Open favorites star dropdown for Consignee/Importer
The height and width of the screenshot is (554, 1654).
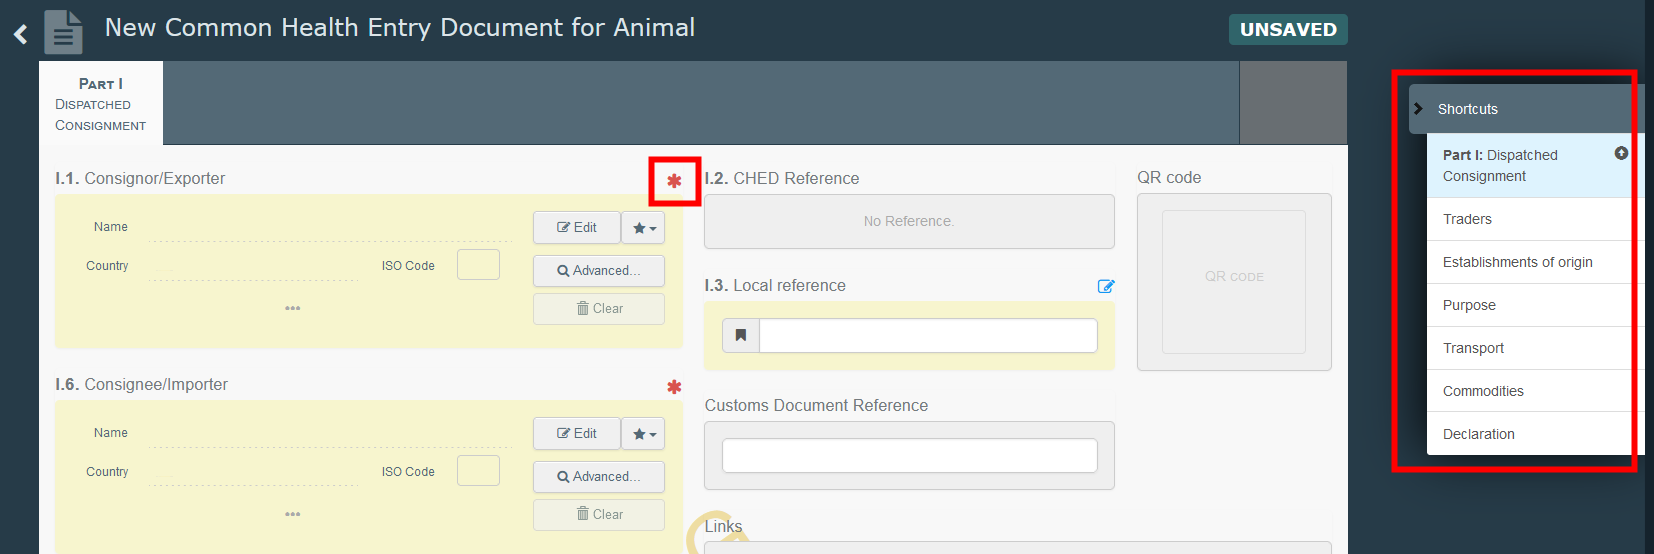[x=644, y=434]
